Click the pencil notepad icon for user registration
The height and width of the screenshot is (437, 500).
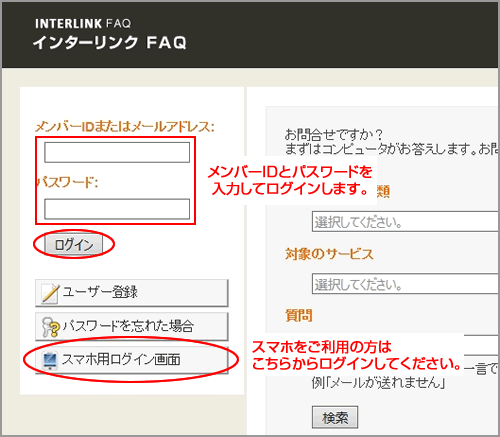[50, 293]
